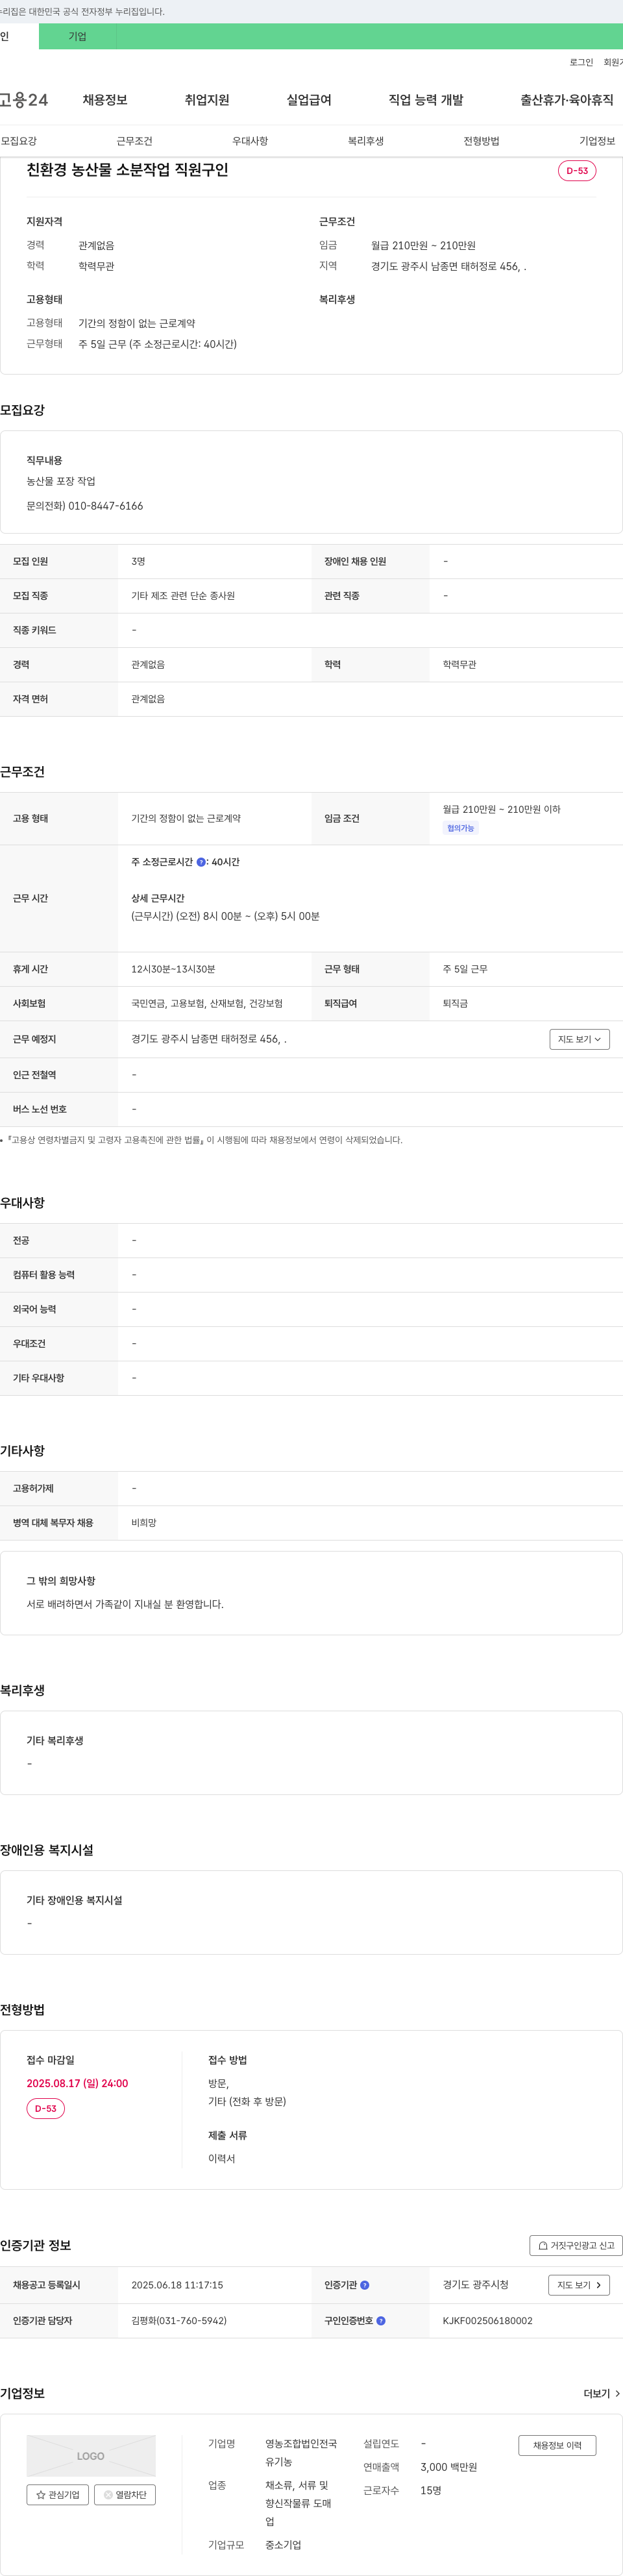The width and height of the screenshot is (623, 2576).
Task: Click the certification number KJKF002506180002
Action: [x=488, y=2321]
